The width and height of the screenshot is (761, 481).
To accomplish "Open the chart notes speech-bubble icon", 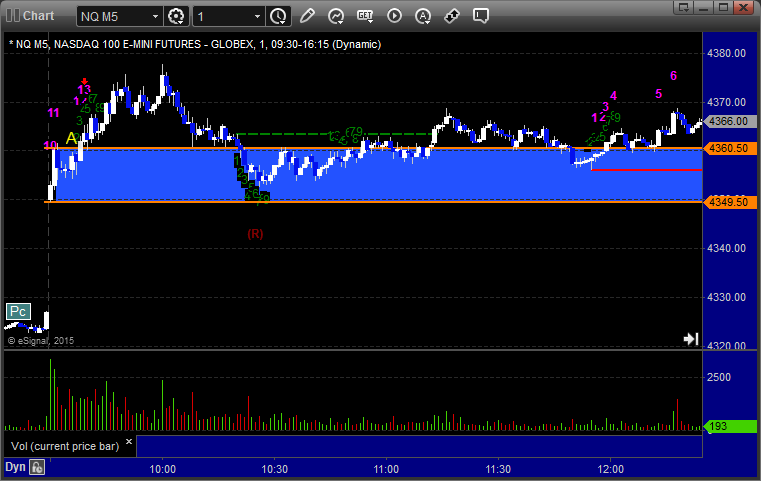I will pos(481,16).
